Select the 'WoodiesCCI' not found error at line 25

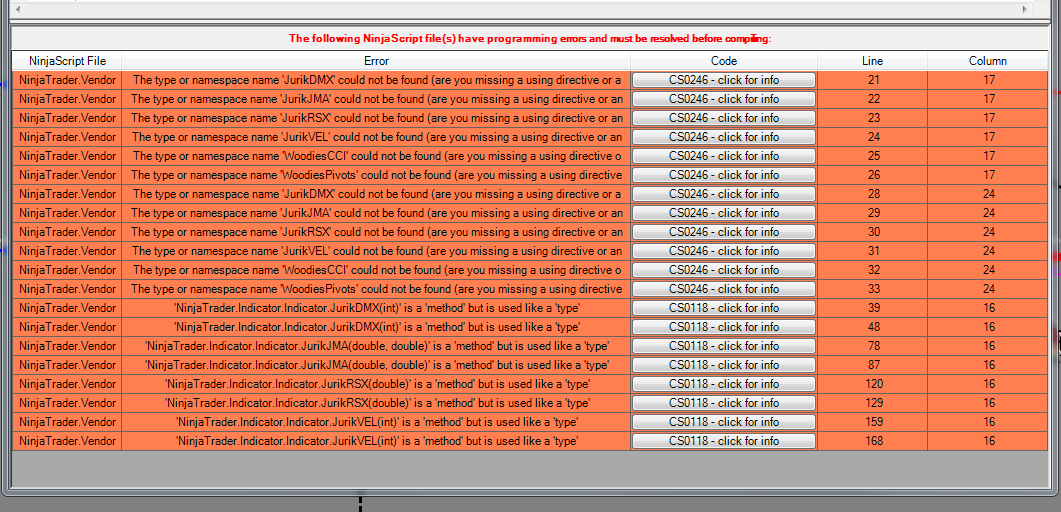tap(376, 156)
